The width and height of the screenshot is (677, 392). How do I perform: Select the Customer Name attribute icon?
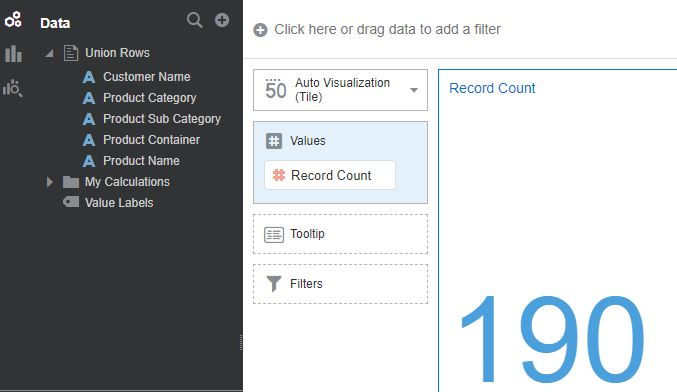89,77
